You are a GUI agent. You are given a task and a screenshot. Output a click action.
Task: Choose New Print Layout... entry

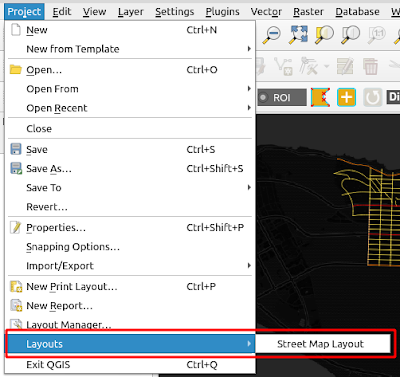click(x=130, y=286)
